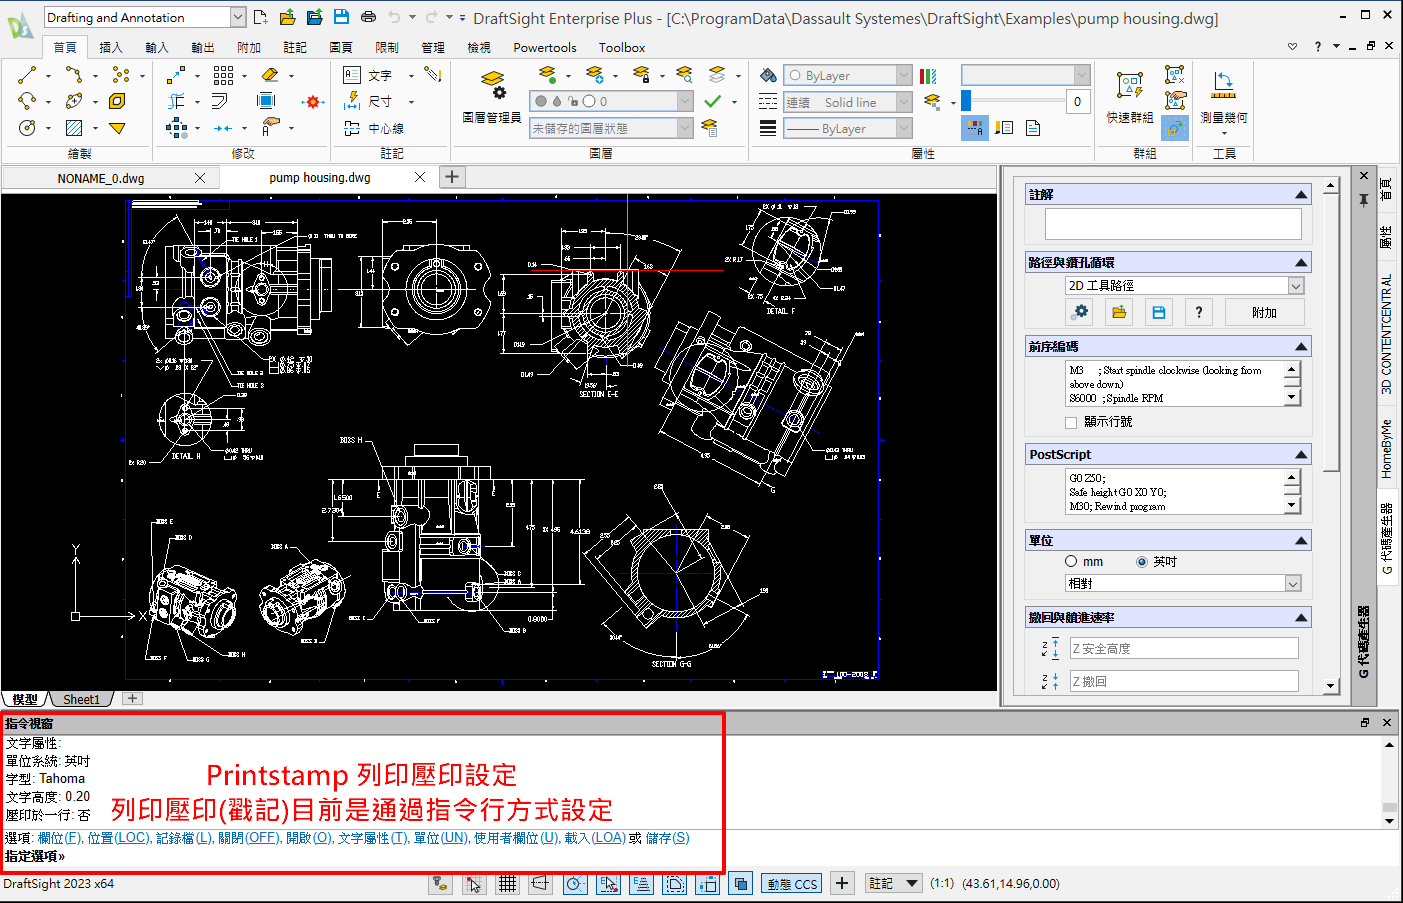Click the Z 撤回 input field
Screen dimensions: 1403x903
[x=1184, y=681]
